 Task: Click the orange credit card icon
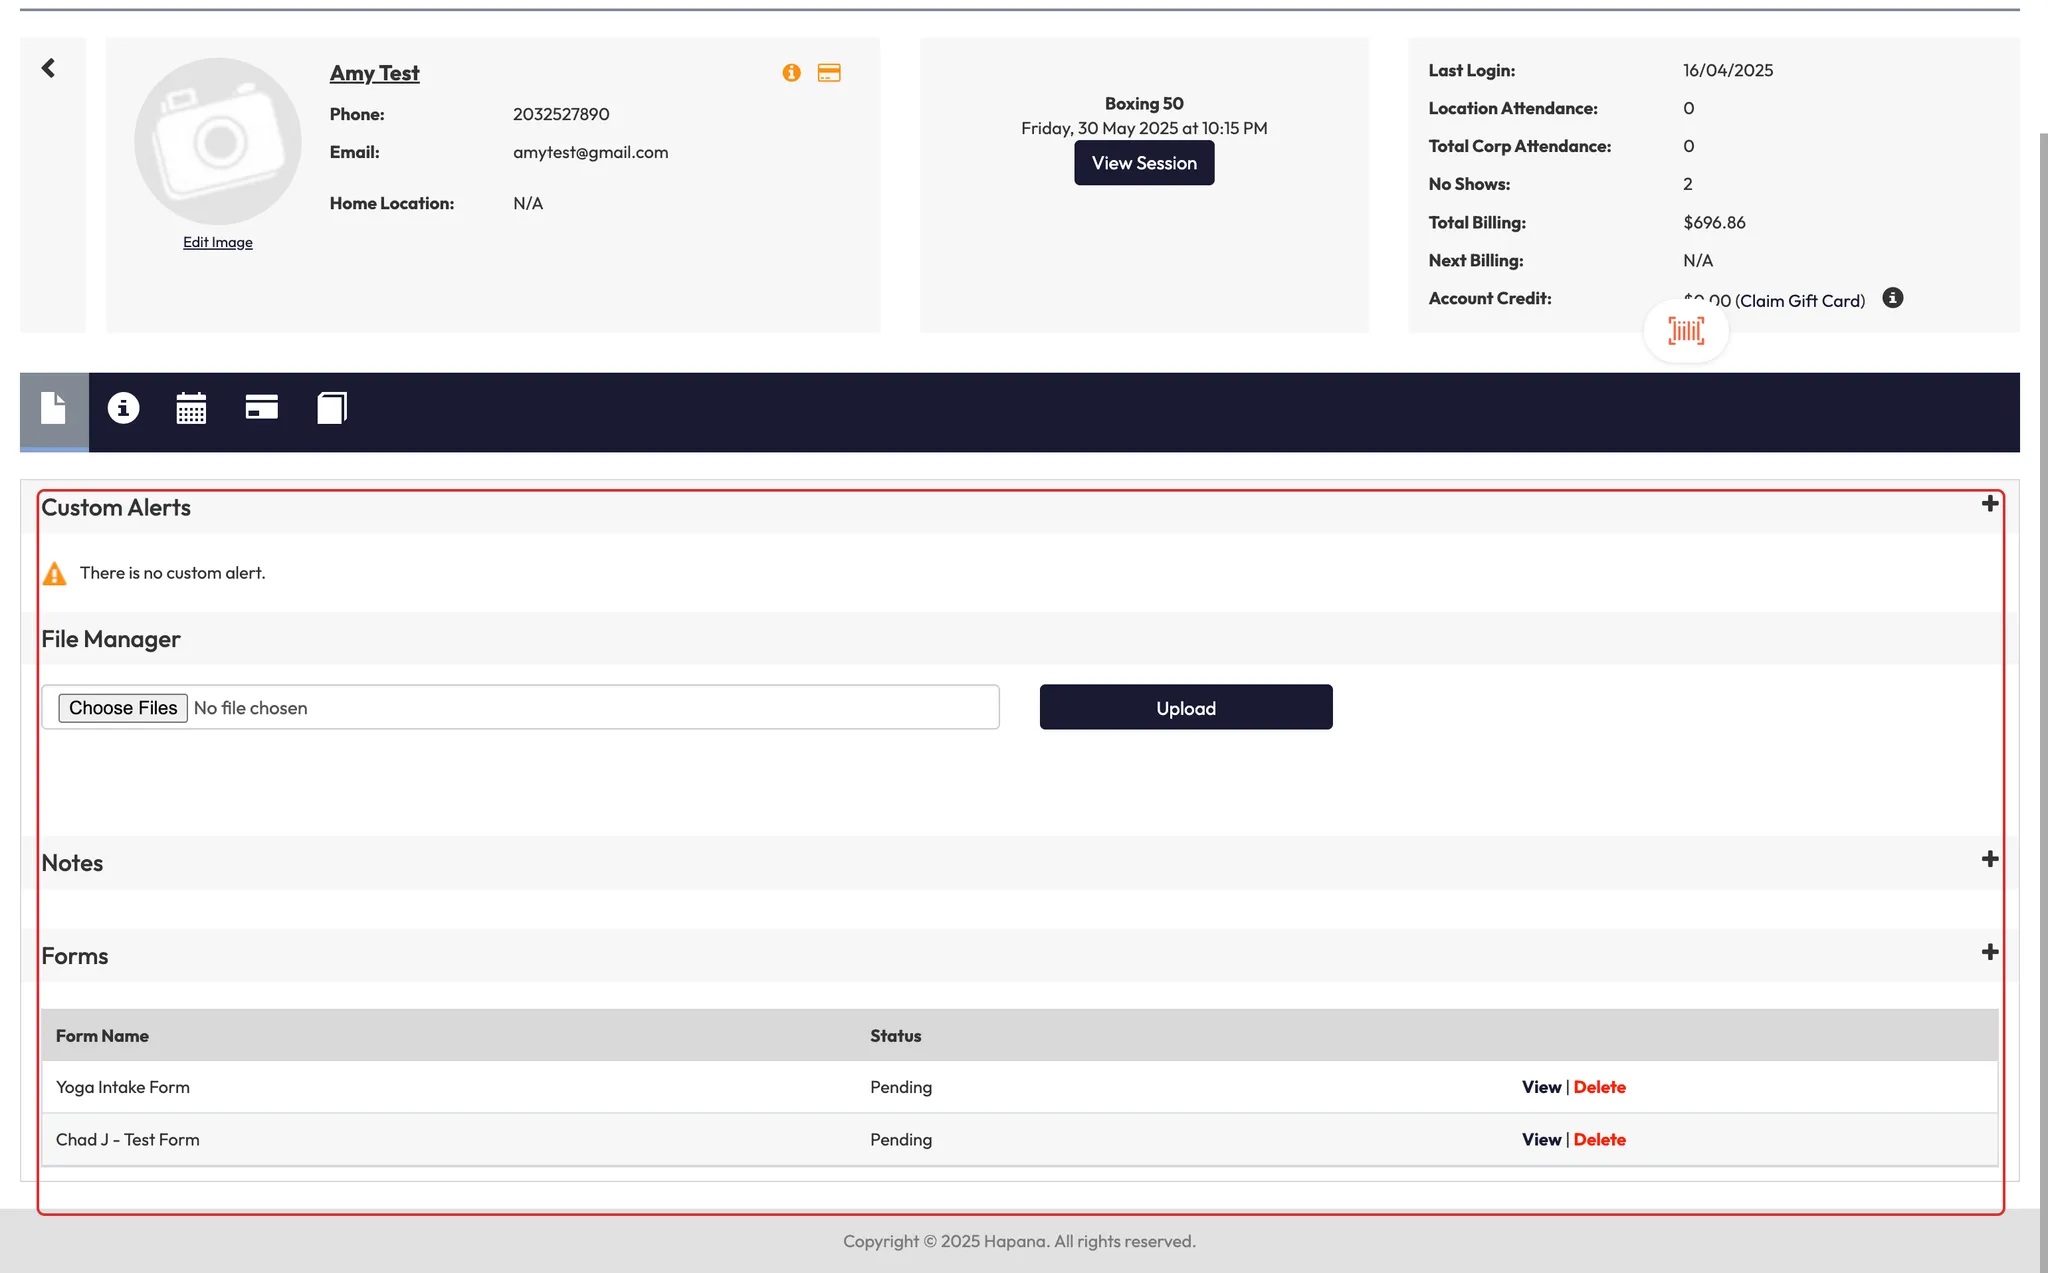pyautogui.click(x=829, y=73)
